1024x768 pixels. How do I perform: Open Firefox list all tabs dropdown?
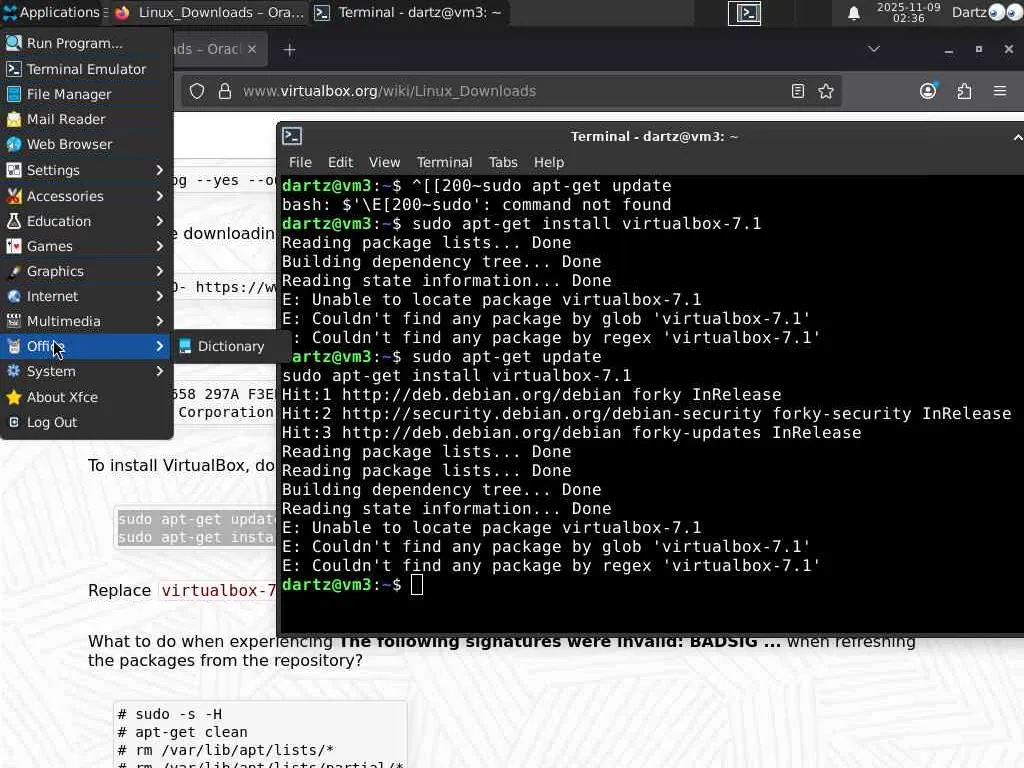coord(874,49)
